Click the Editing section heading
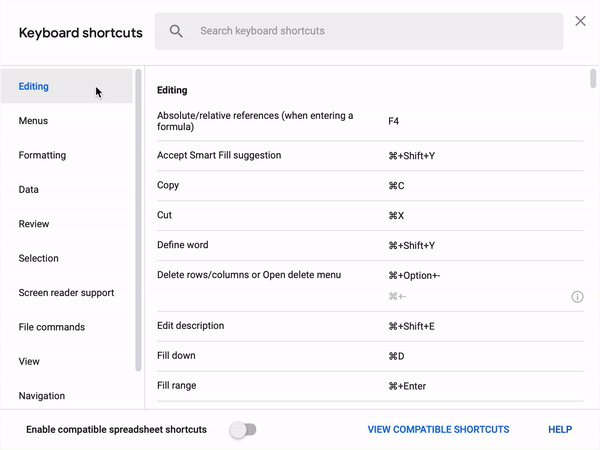The image size is (600, 450). pyautogui.click(x=172, y=90)
